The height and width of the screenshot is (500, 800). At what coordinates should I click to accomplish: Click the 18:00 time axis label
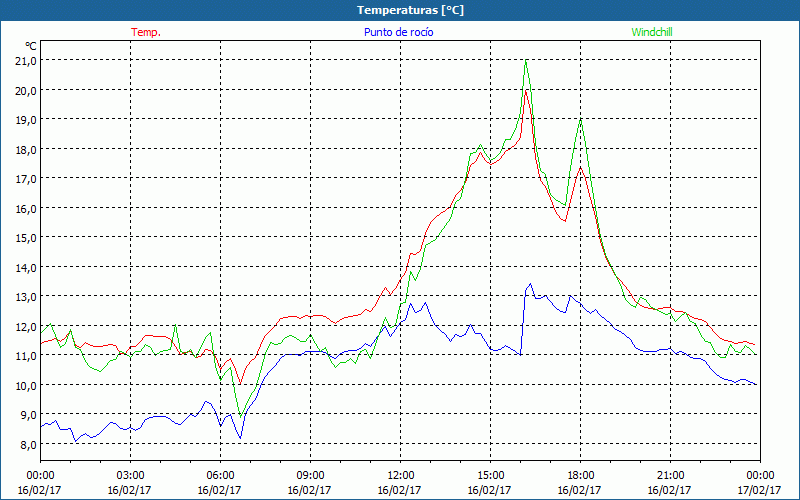(580, 475)
